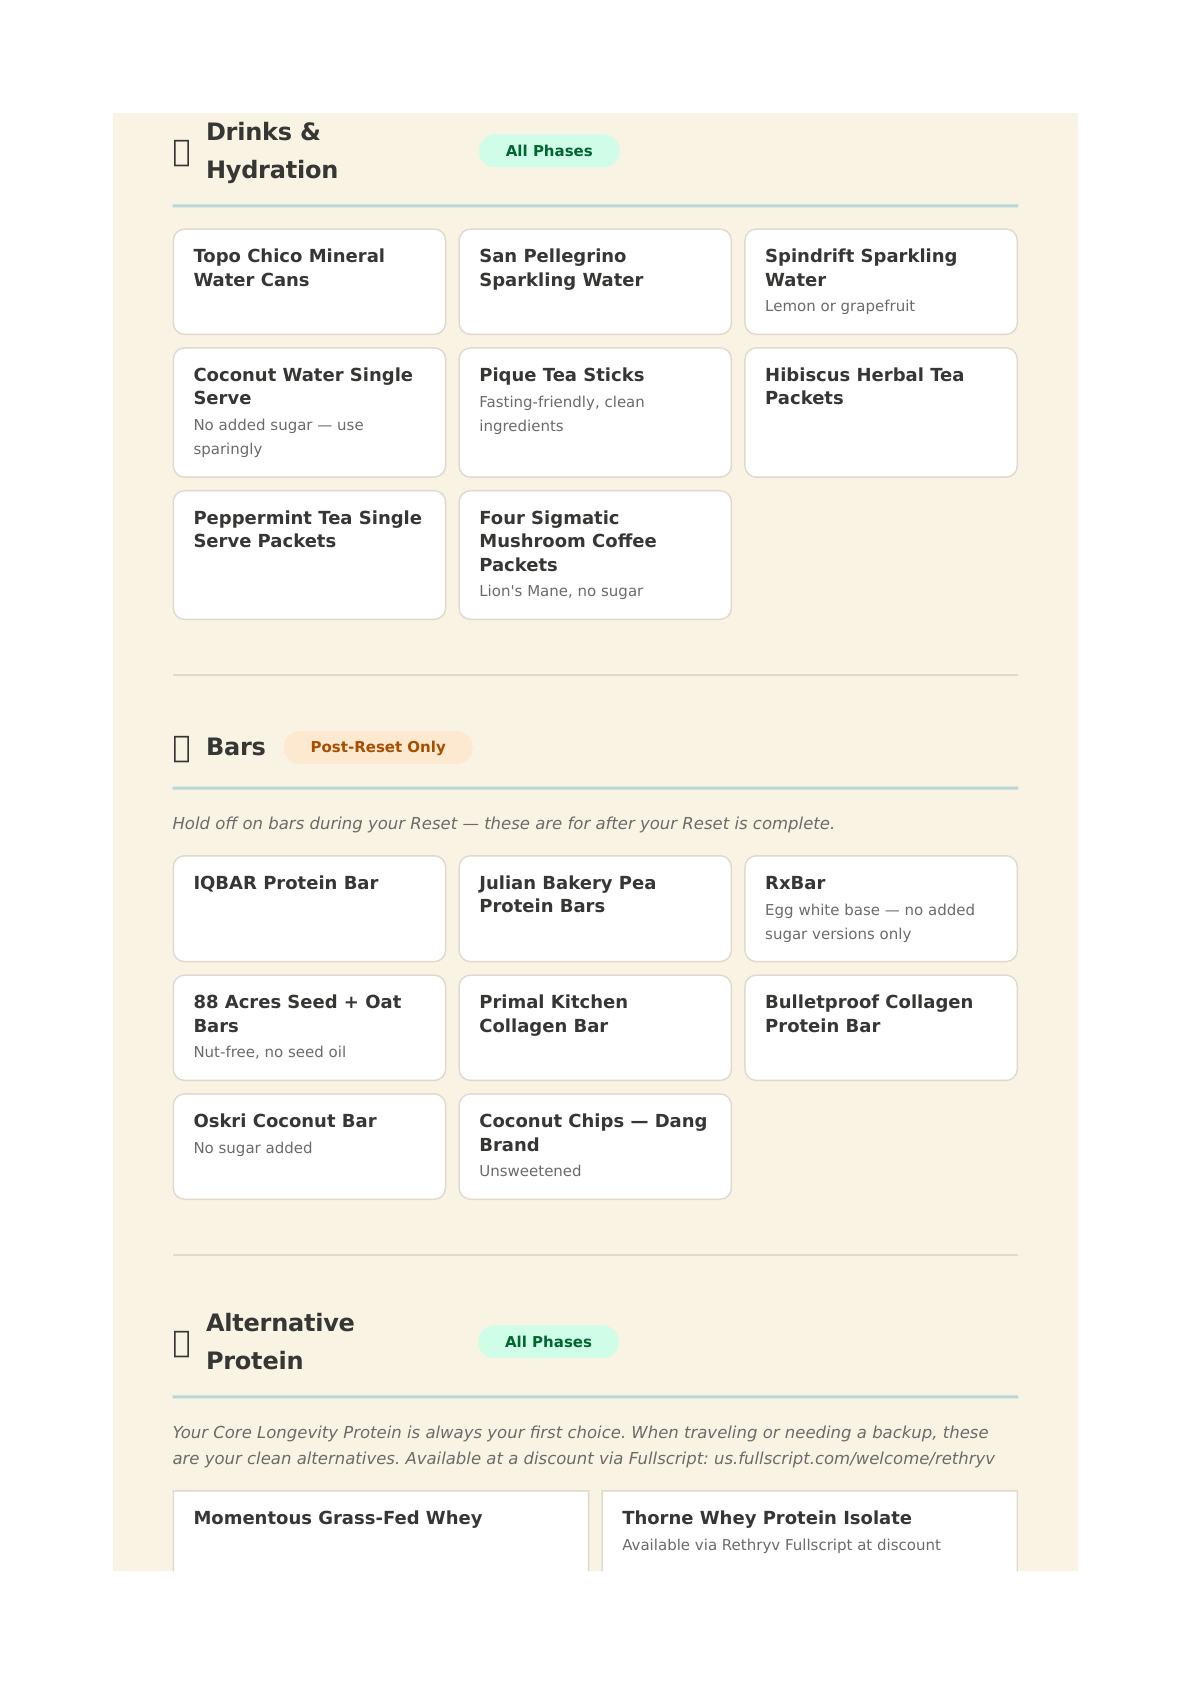1191x1684 pixels.
Task: Click the Bars section icon
Action: coord(181,748)
